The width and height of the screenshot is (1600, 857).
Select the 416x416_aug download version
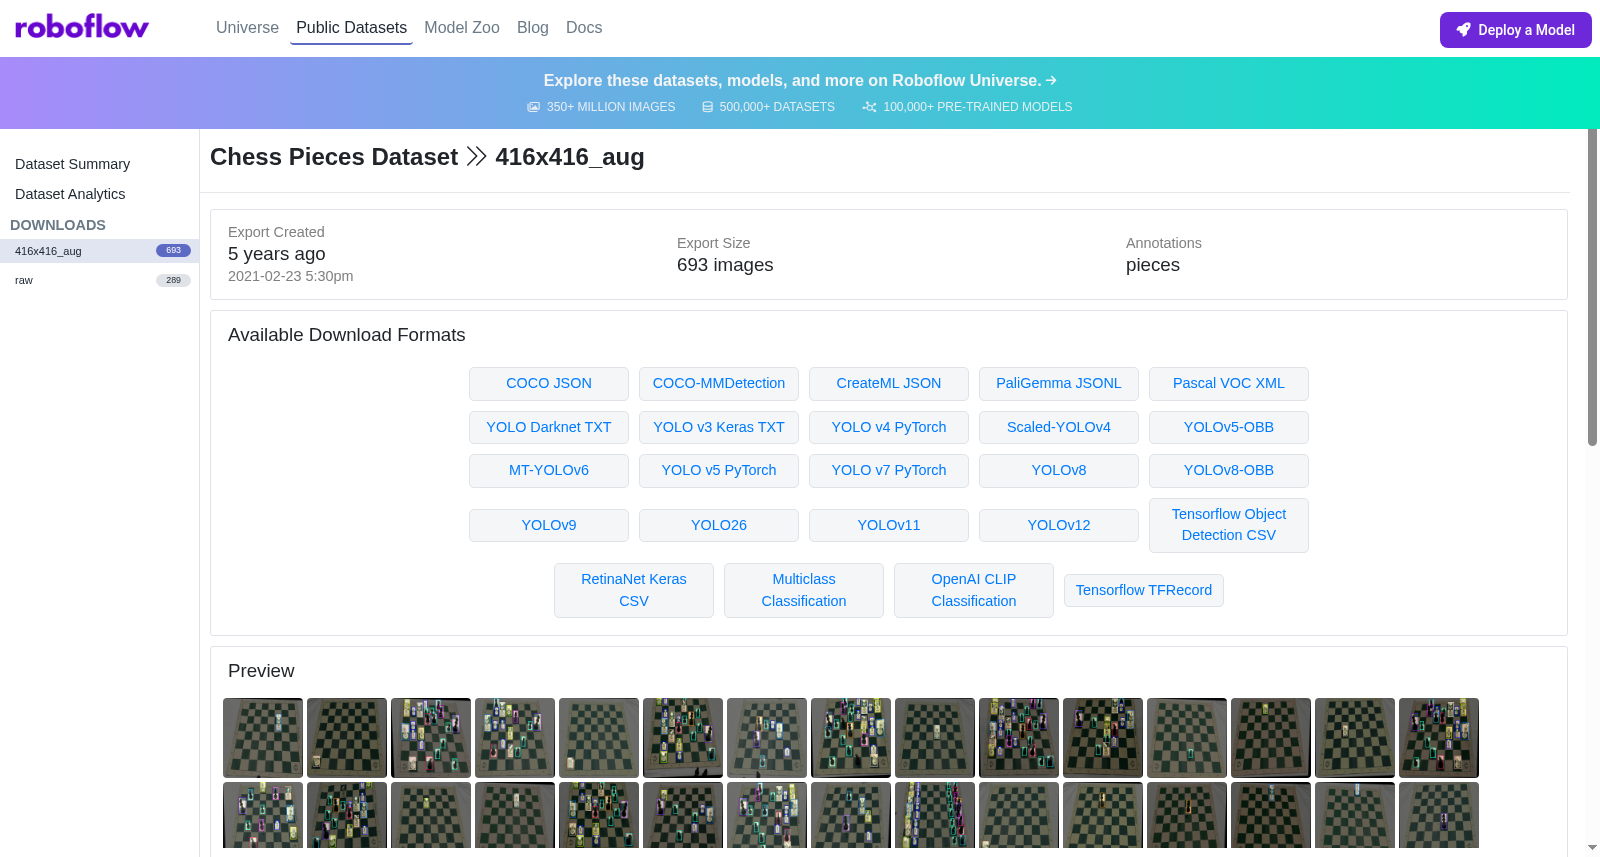pyautogui.click(x=99, y=251)
